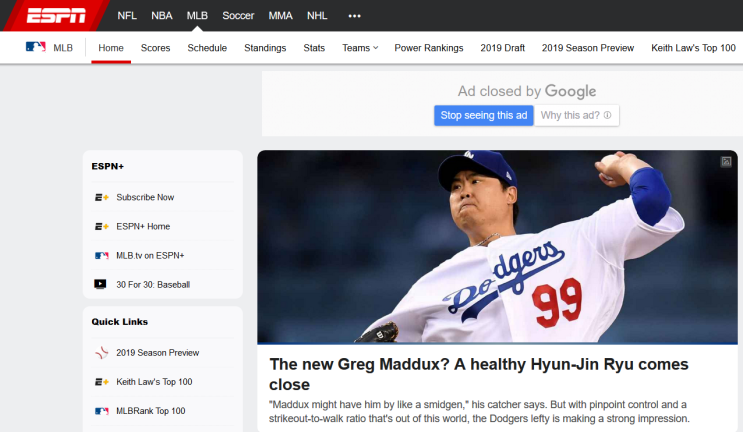The image size is (743, 432).
Task: Expand the Teams dropdown
Action: 360,48
